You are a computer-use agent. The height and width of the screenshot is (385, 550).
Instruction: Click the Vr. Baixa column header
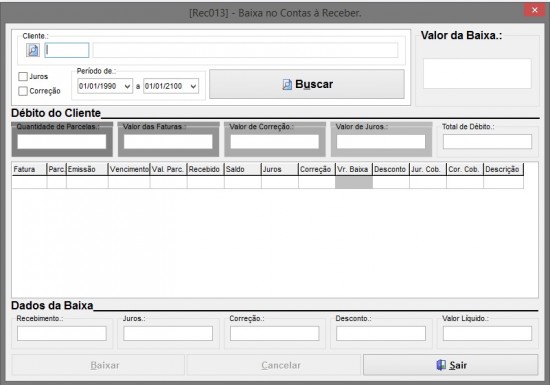354,169
